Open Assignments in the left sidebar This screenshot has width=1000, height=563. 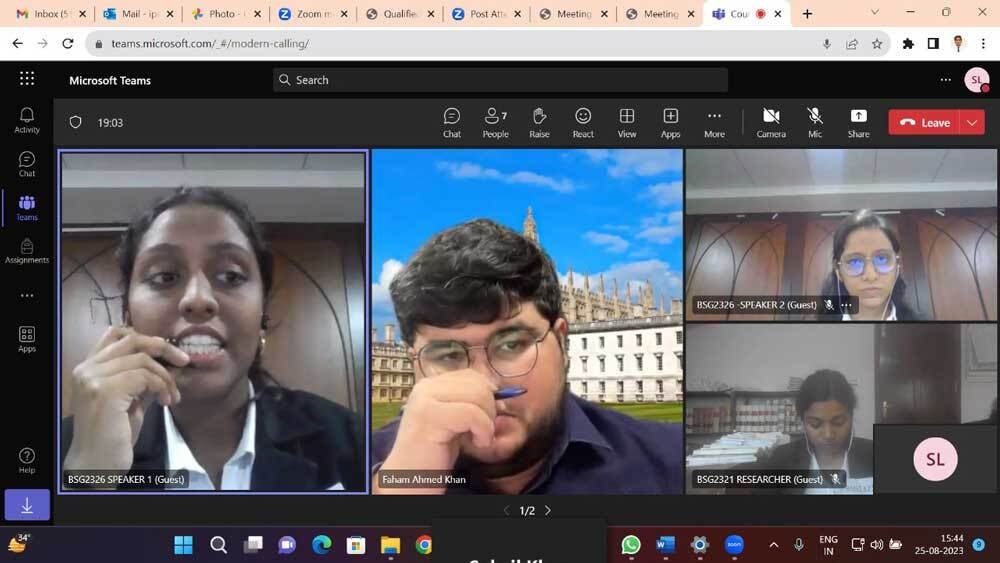[x=27, y=251]
